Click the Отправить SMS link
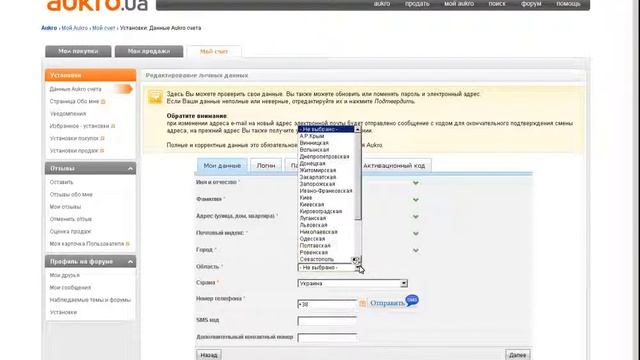This screenshot has width=640, height=360. click(x=387, y=303)
